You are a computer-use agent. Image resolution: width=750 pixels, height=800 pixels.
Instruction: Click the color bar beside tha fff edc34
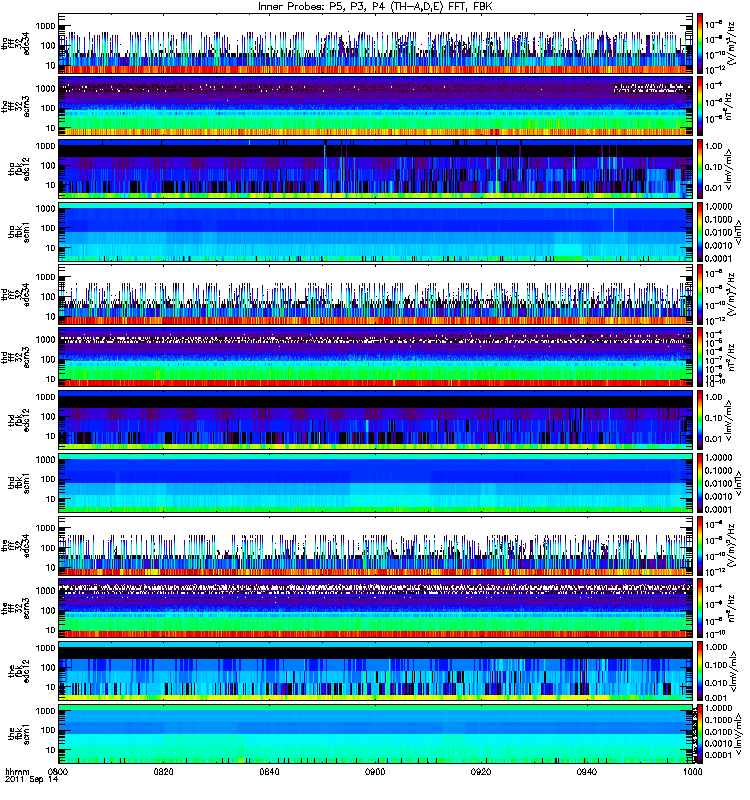point(699,43)
